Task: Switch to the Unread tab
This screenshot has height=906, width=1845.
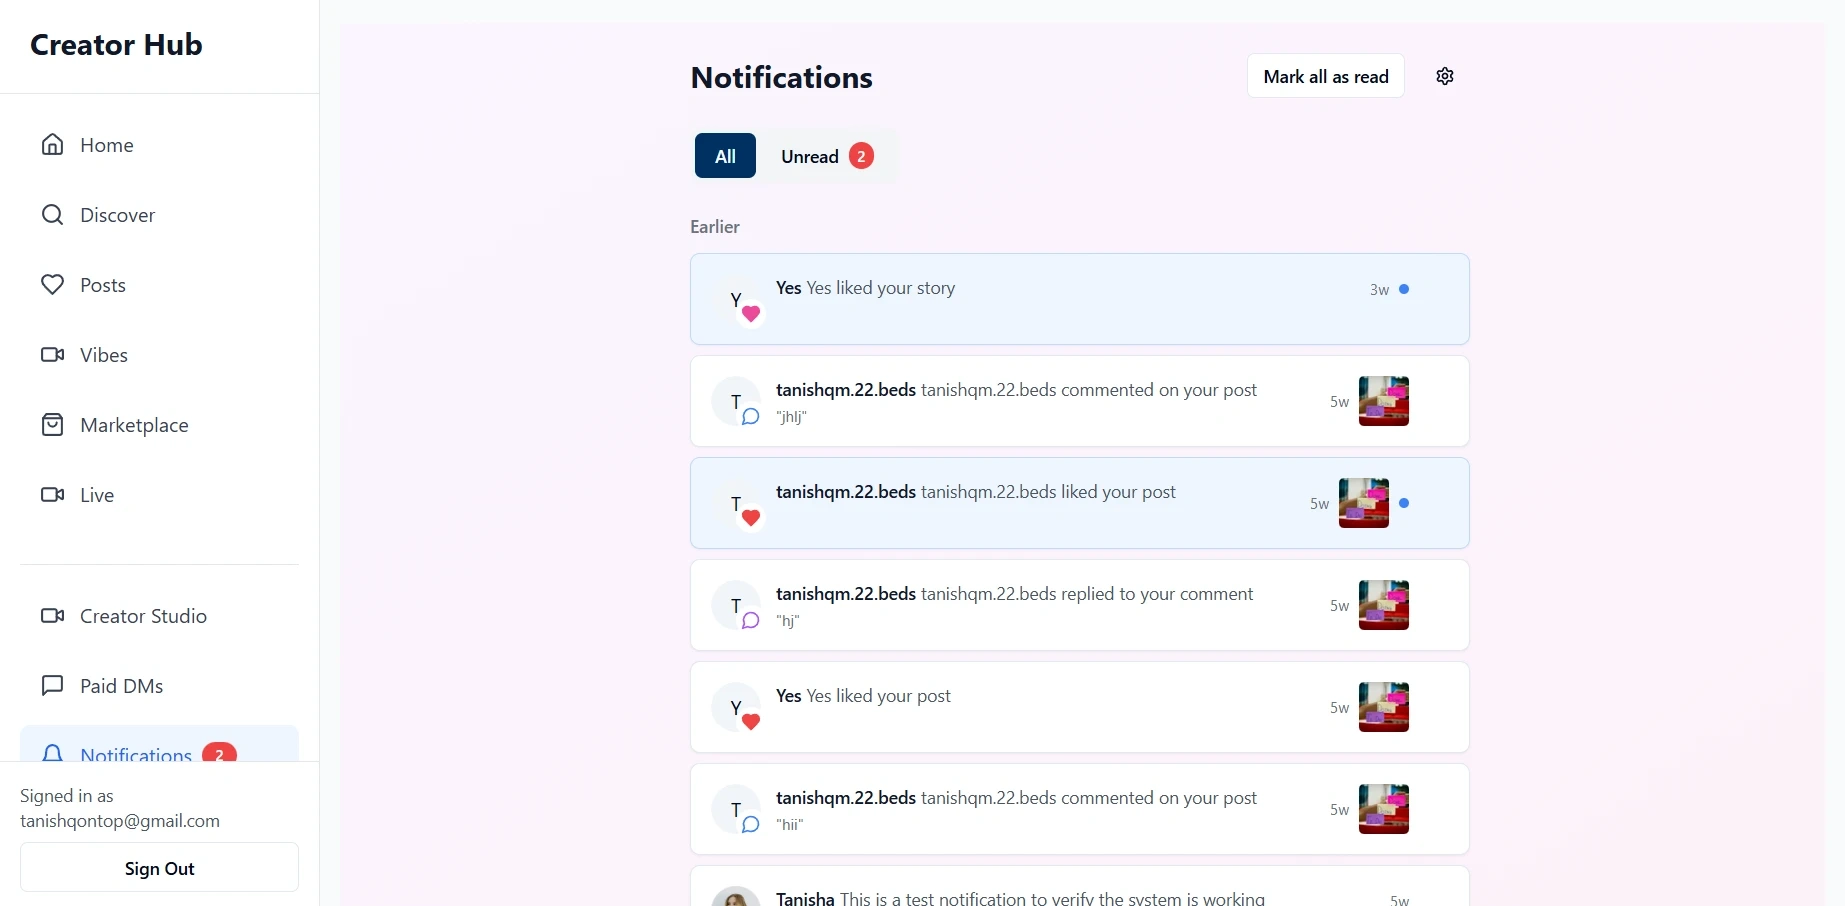Action: pos(827,156)
